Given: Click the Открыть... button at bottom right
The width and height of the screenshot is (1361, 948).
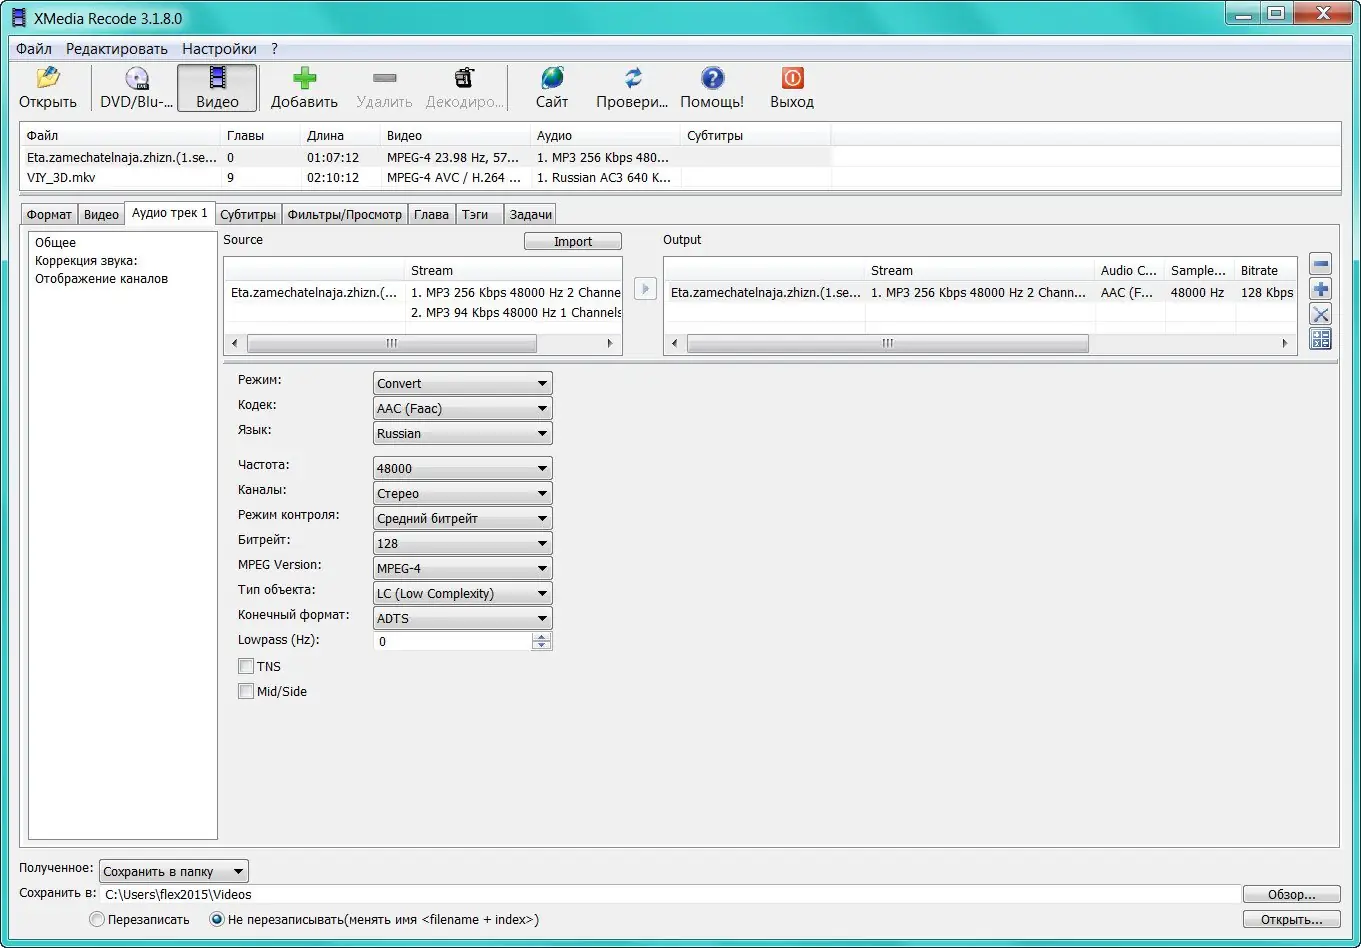Looking at the screenshot, I should click(1291, 920).
